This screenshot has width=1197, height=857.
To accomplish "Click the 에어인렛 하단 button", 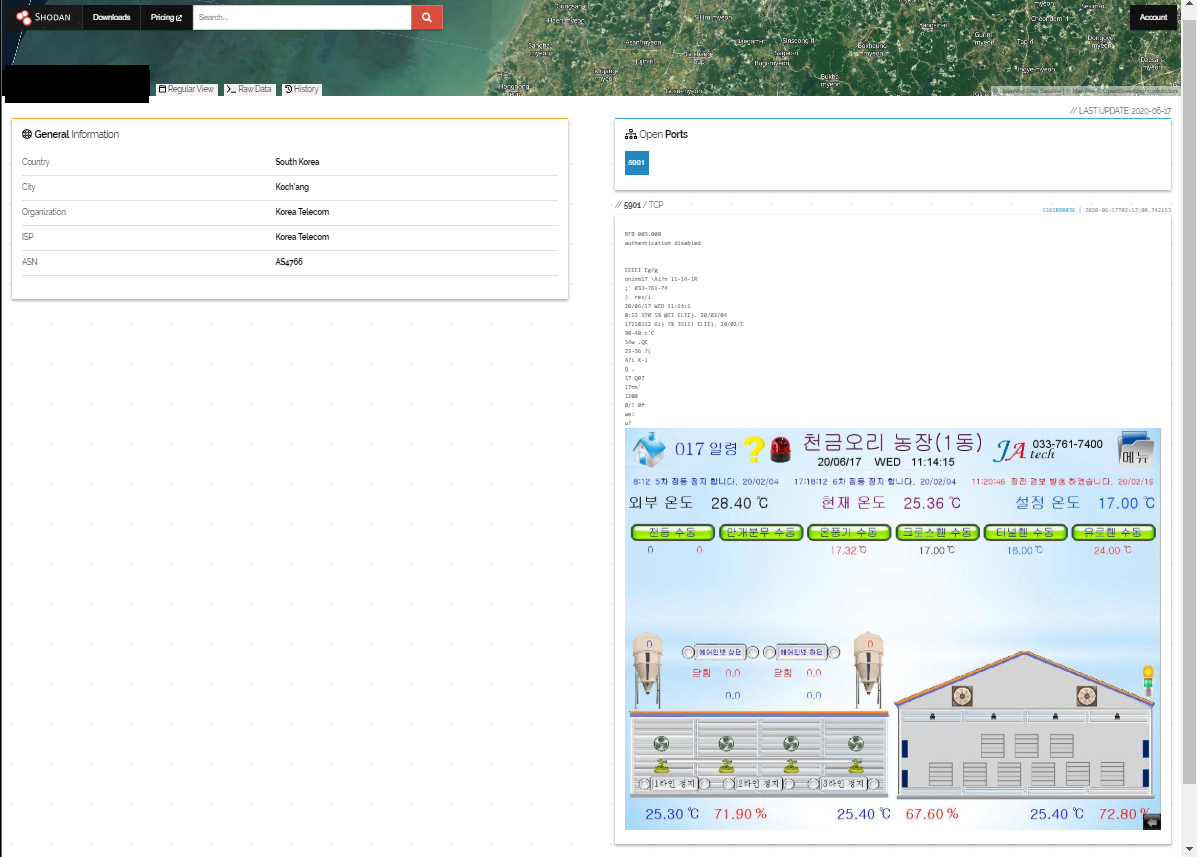I will pos(802,652).
